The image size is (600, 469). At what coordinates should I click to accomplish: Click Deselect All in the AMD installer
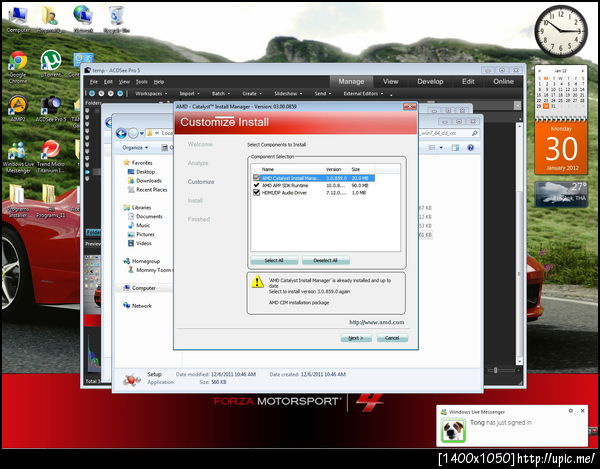326,261
